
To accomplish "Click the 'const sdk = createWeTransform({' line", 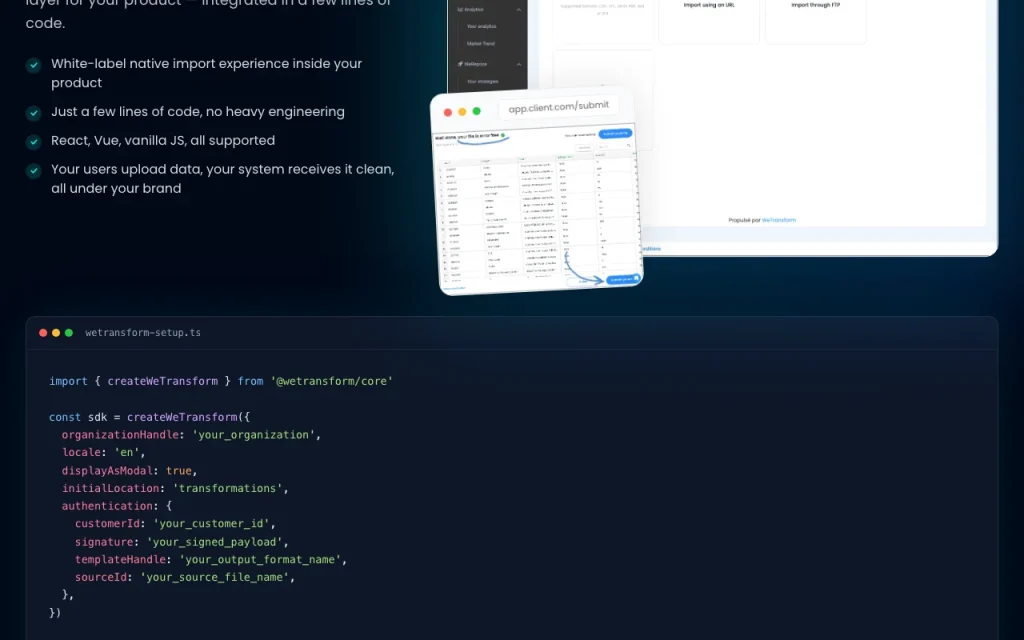I will pyautogui.click(x=150, y=417).
